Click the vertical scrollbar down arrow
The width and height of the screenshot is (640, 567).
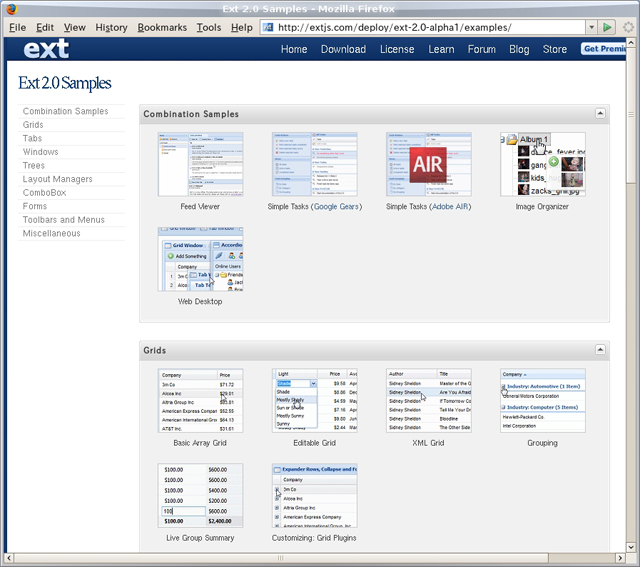(631, 547)
